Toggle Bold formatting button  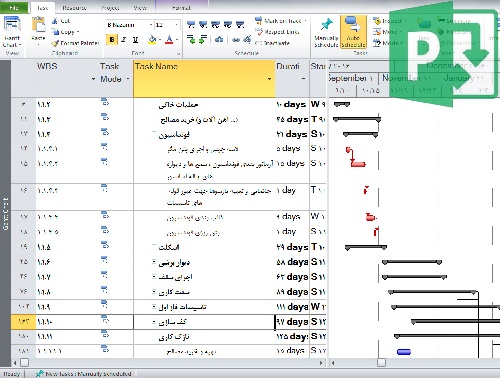[x=112, y=40]
